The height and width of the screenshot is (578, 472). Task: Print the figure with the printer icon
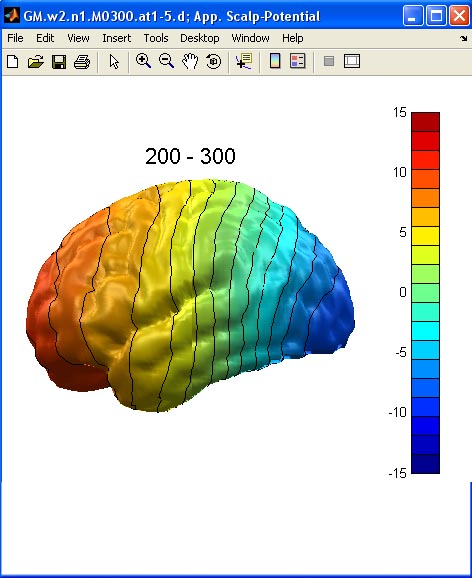click(x=82, y=61)
